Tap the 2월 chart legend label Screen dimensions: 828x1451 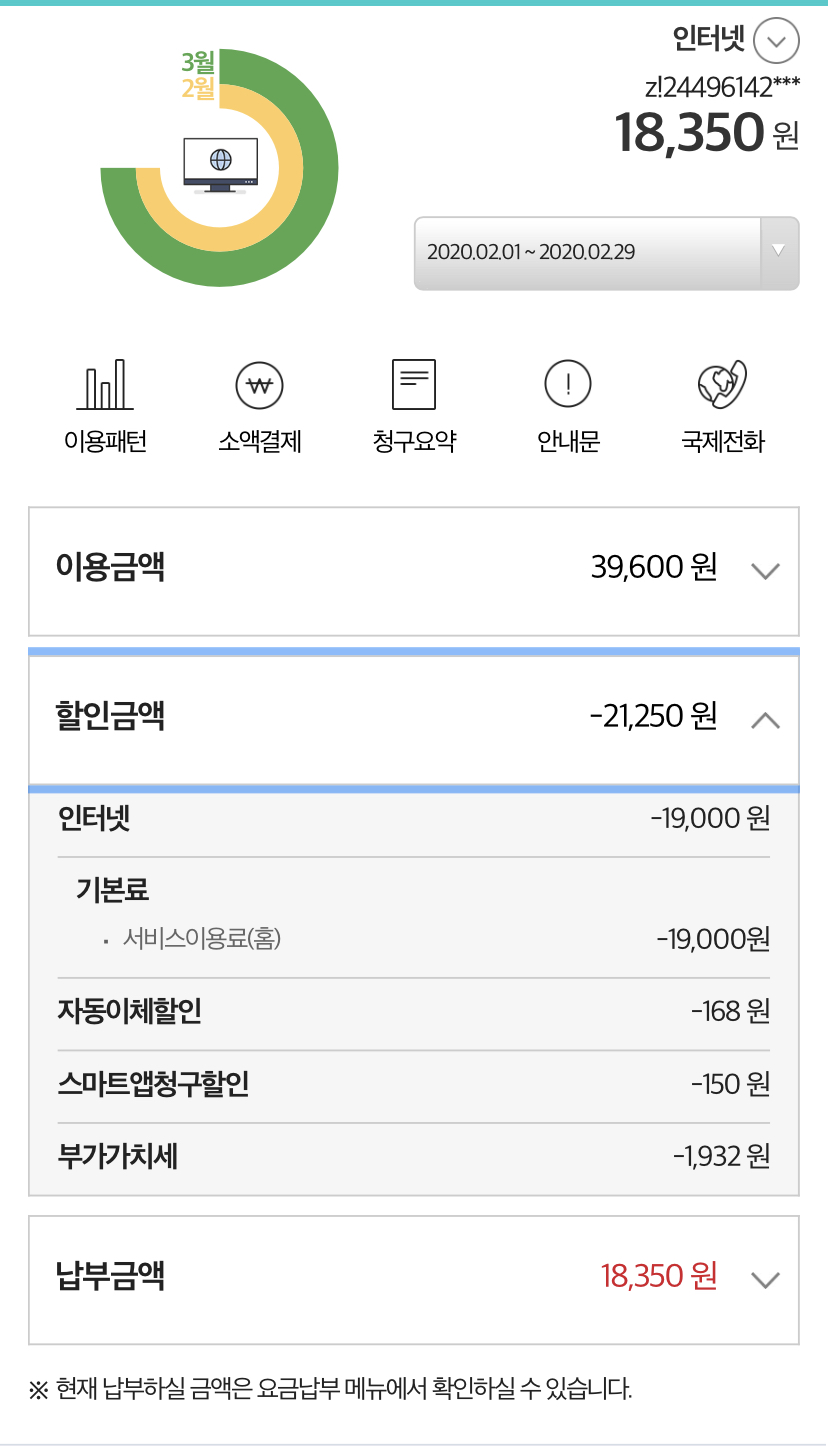click(198, 88)
